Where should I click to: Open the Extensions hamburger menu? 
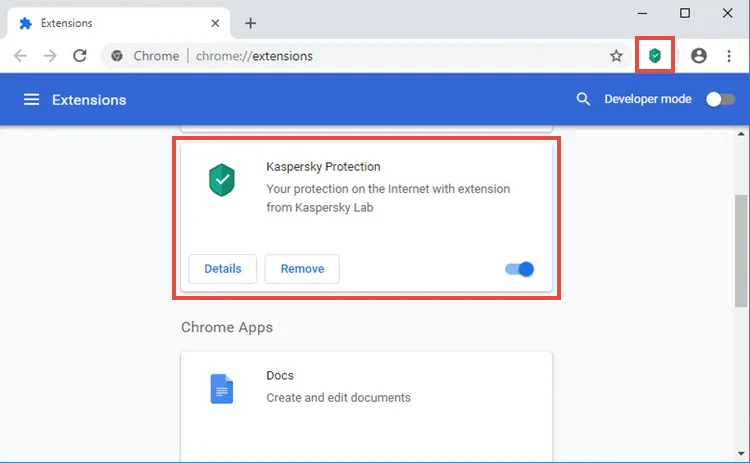[x=32, y=99]
